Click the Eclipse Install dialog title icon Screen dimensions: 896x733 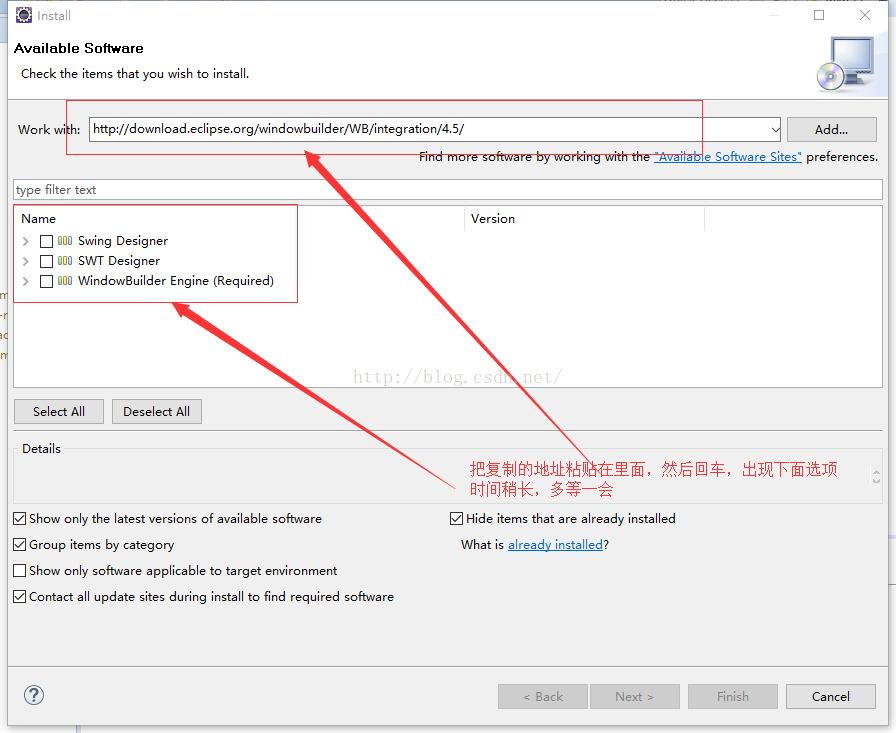coord(23,15)
